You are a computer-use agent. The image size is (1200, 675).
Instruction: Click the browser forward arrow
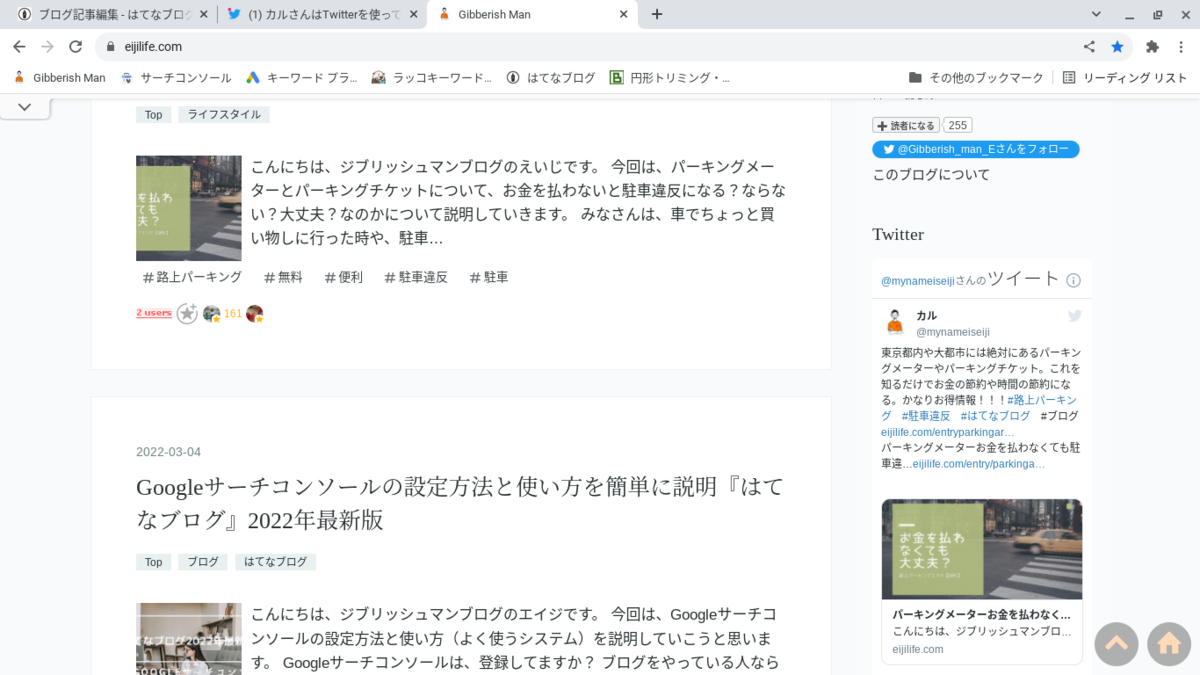[47, 46]
